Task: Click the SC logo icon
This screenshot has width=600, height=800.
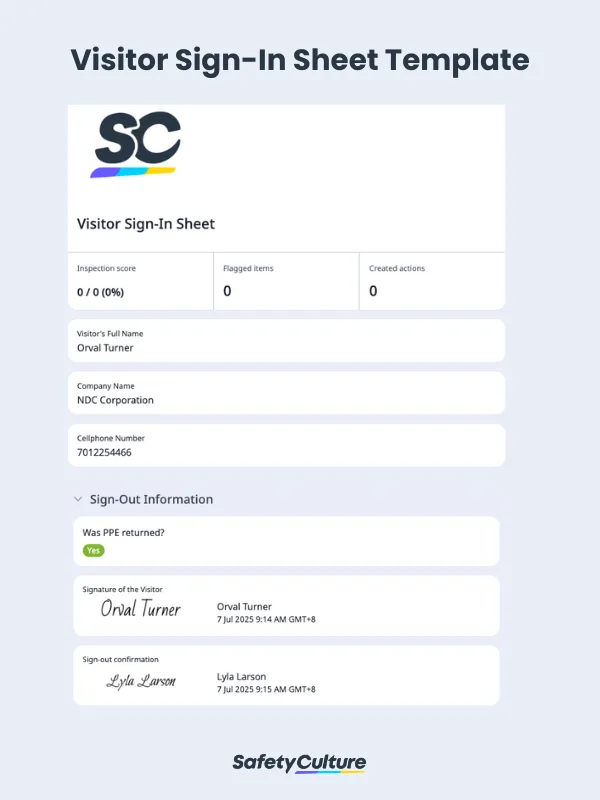Action: coord(136,145)
